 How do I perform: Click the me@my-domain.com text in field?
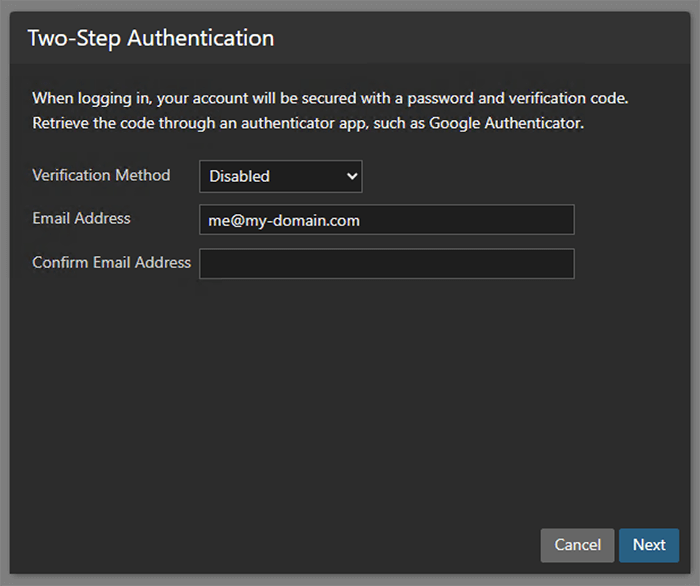(284, 220)
